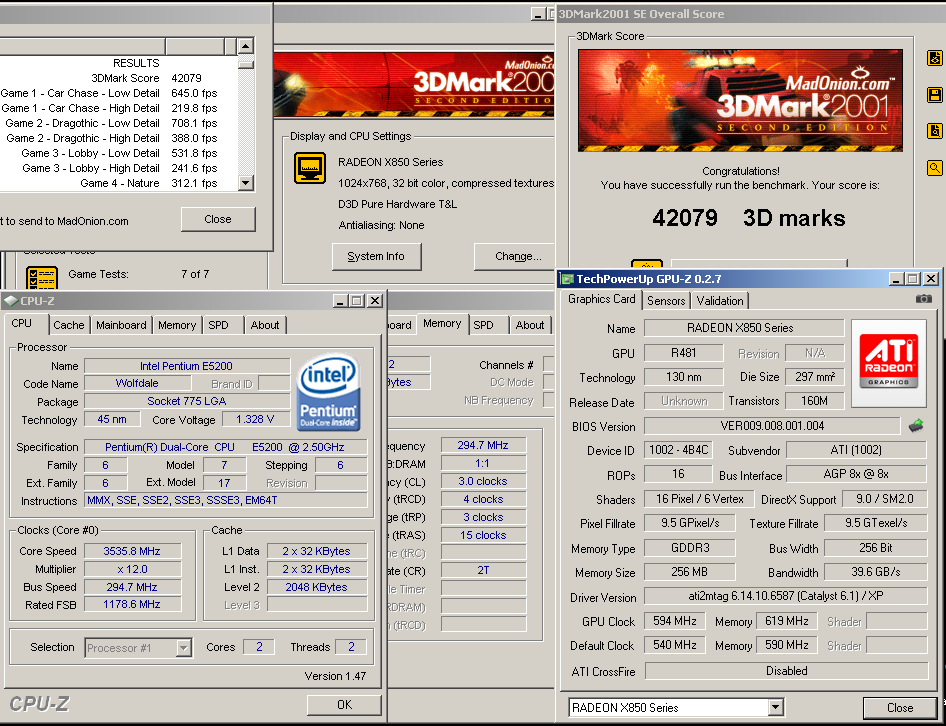Click the 3DMark2001 MadOnion banner in score window
The width and height of the screenshot is (946, 726).
[x=740, y=100]
